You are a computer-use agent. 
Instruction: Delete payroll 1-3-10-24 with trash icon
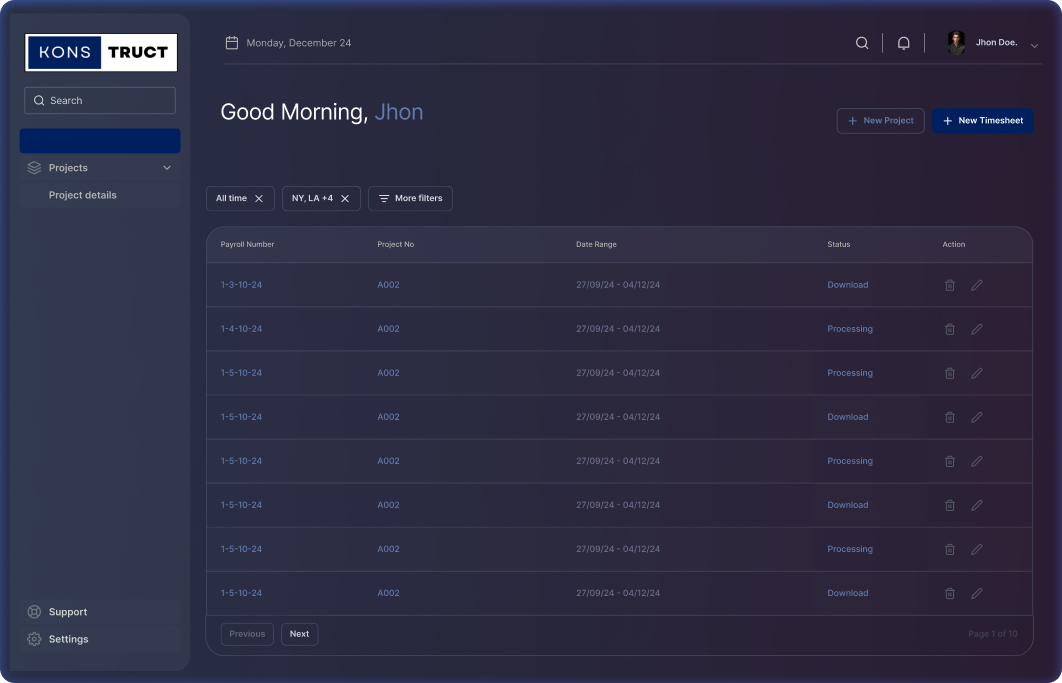(x=950, y=285)
